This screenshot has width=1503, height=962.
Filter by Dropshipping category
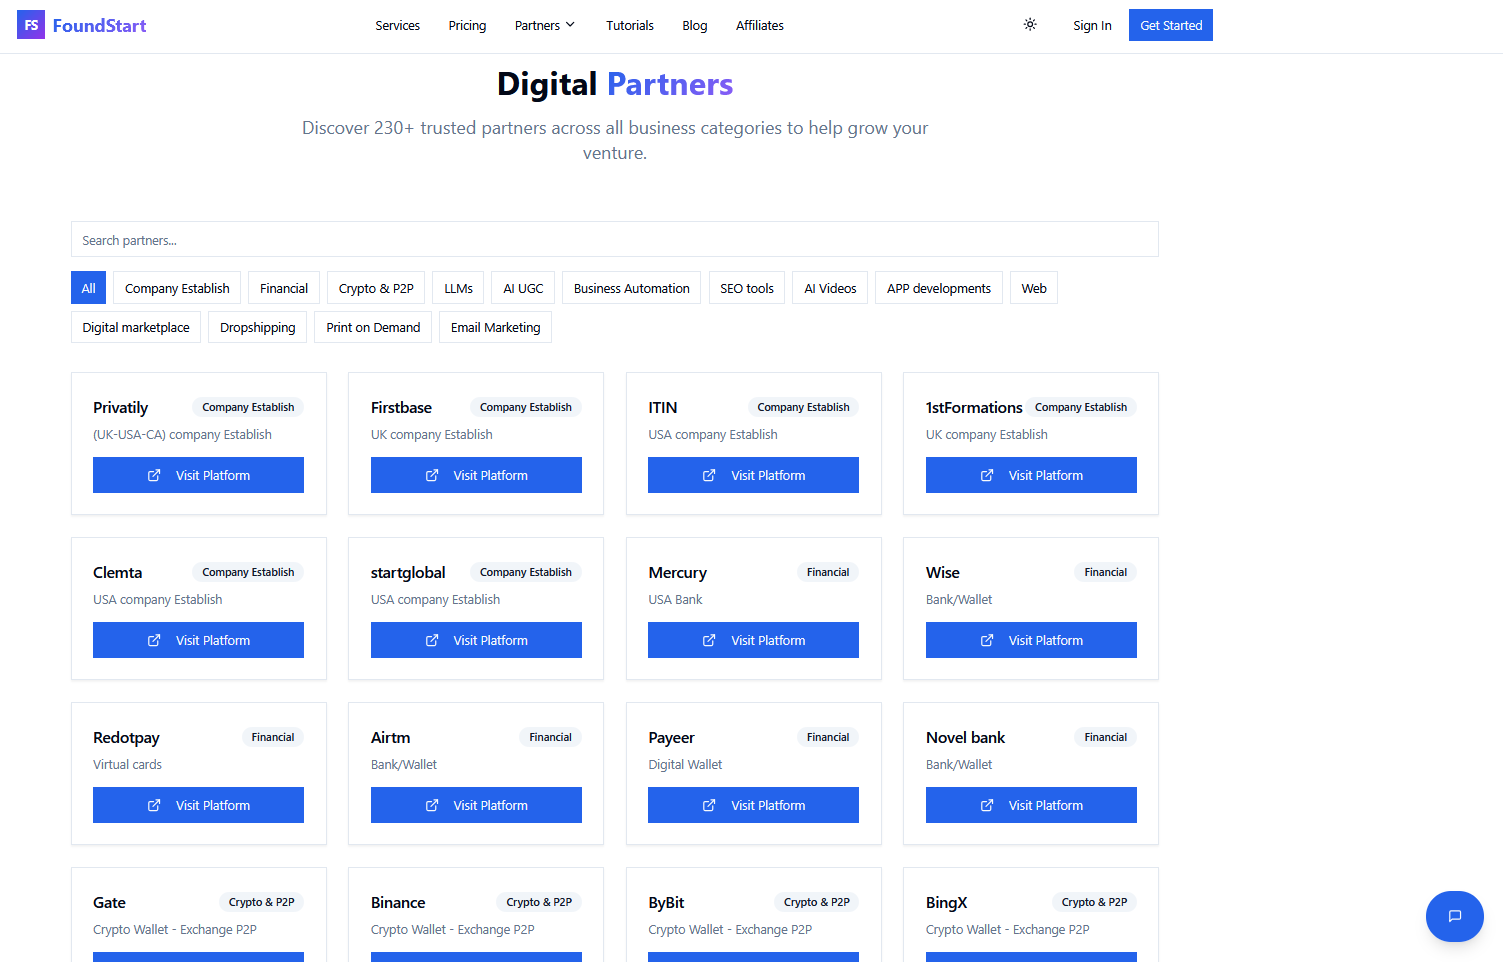point(258,327)
